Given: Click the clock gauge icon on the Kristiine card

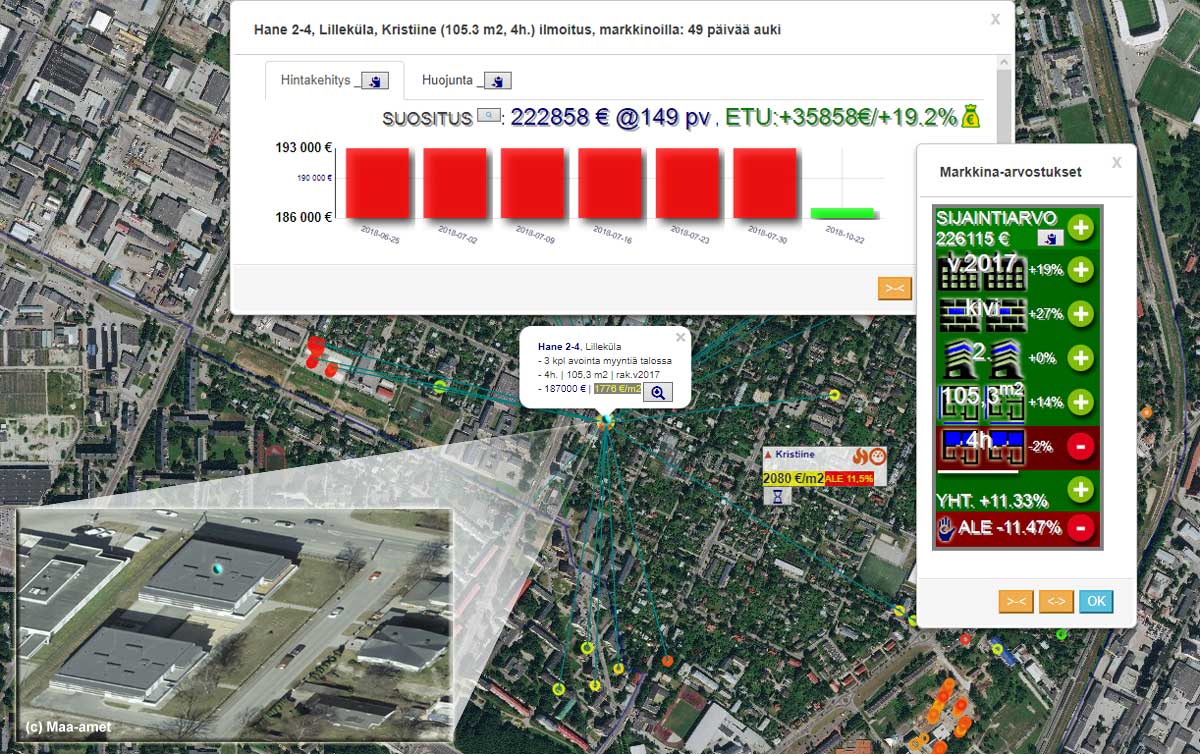Looking at the screenshot, I should [x=877, y=457].
